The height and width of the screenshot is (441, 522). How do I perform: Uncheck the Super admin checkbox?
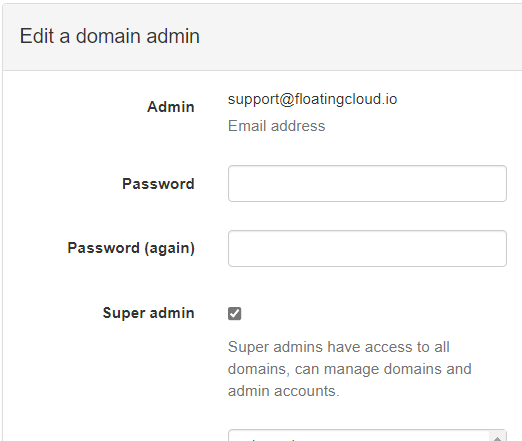(235, 313)
